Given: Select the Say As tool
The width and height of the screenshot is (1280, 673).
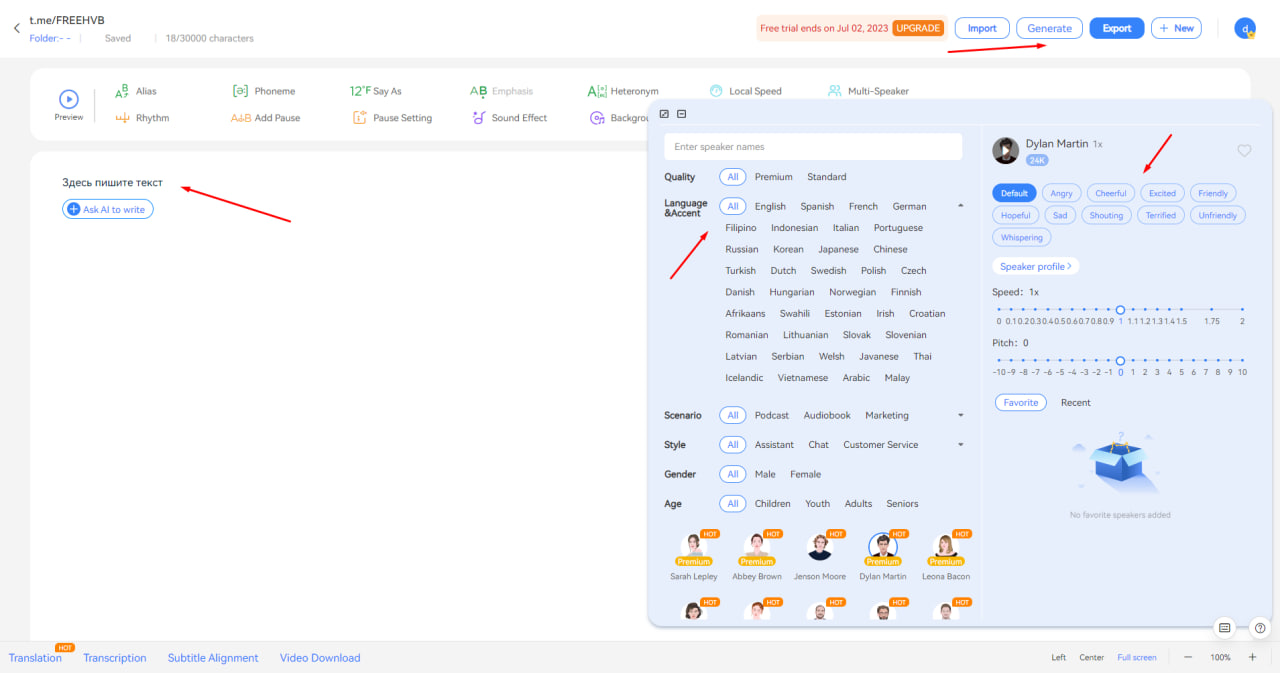Looking at the screenshot, I should (376, 91).
